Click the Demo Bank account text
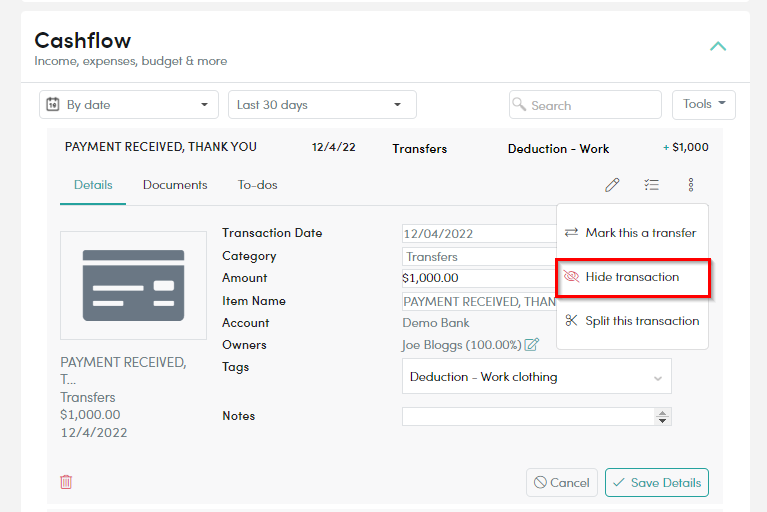Screen dimensions: 767x512 coord(436,323)
